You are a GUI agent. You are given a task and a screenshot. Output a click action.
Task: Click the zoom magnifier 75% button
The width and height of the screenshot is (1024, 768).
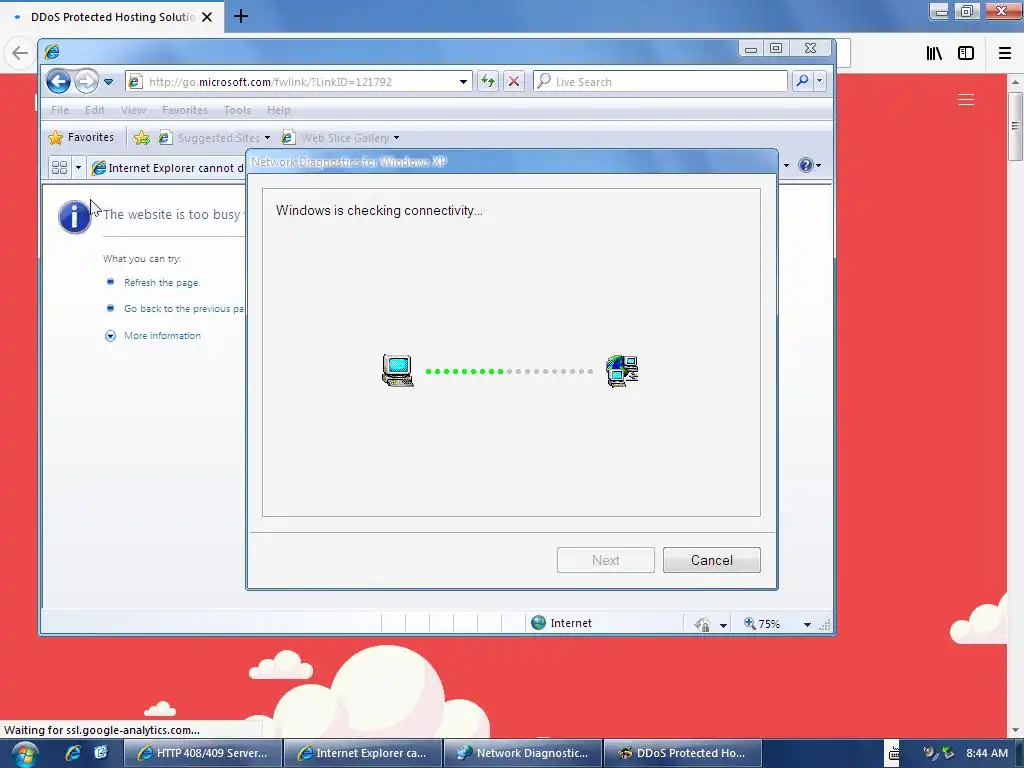tap(762, 624)
